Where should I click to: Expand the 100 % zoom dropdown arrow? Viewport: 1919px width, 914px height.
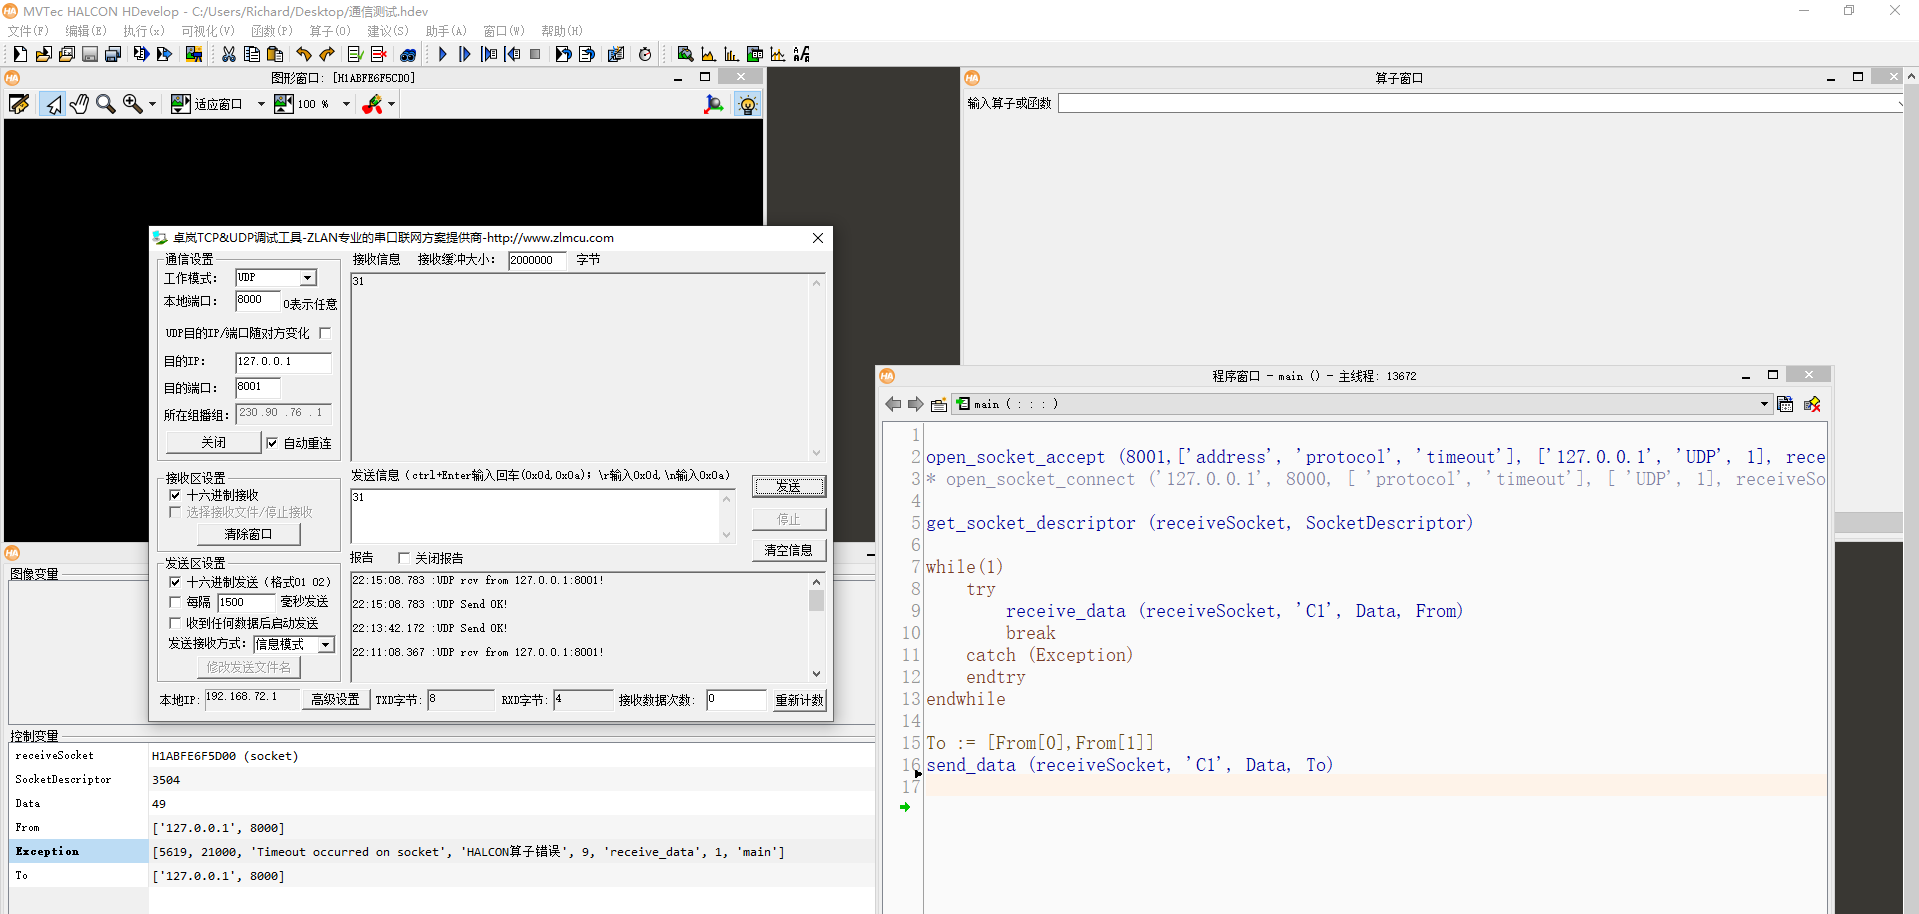[x=347, y=104]
